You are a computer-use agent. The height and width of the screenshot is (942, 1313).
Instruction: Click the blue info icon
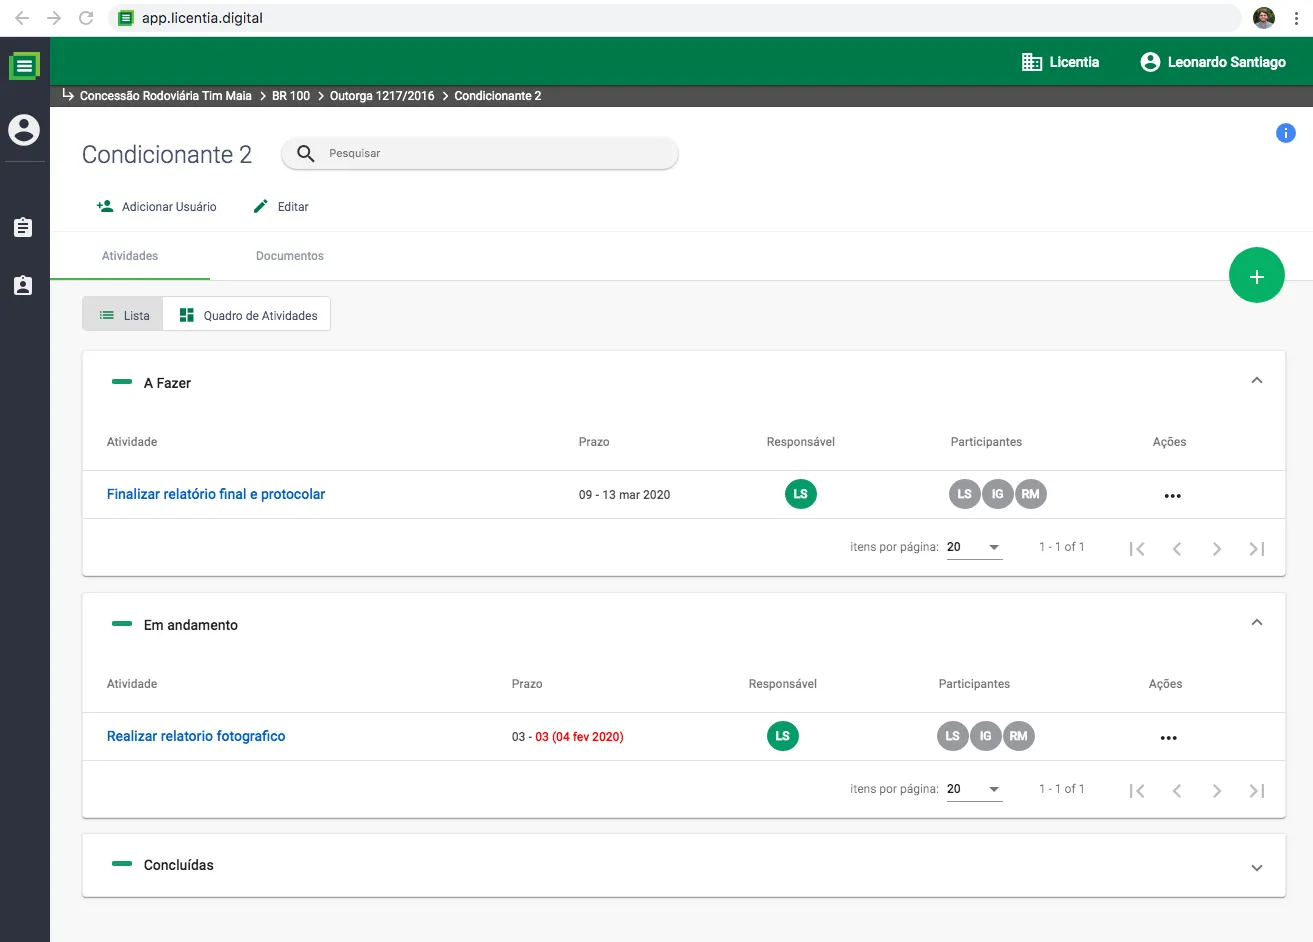coord(1286,133)
